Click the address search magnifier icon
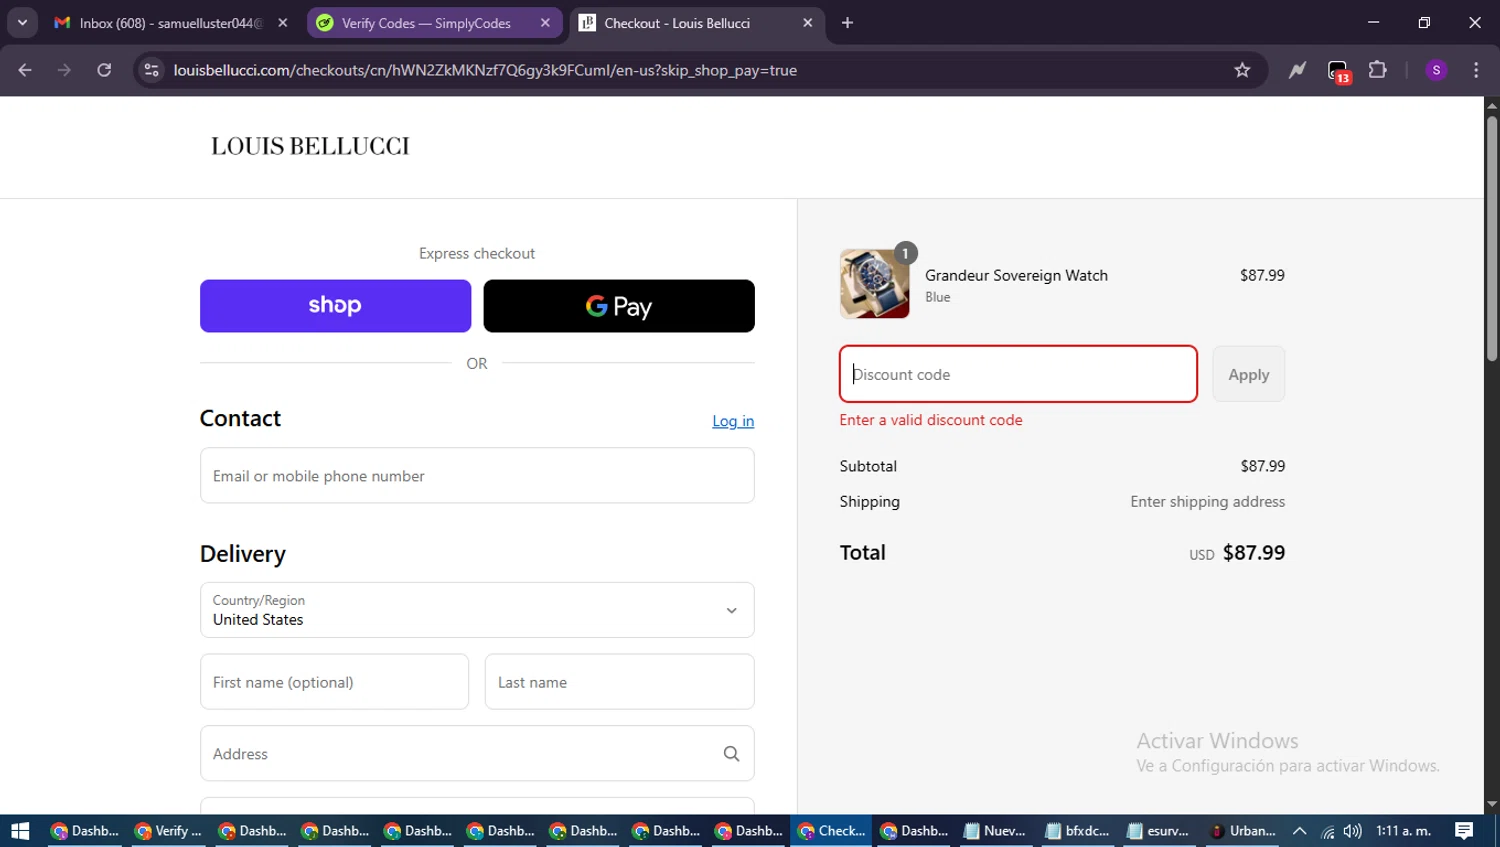 (731, 753)
